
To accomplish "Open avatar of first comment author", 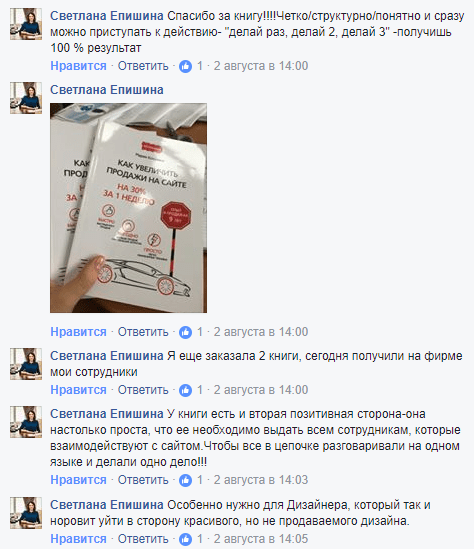I will (26, 24).
